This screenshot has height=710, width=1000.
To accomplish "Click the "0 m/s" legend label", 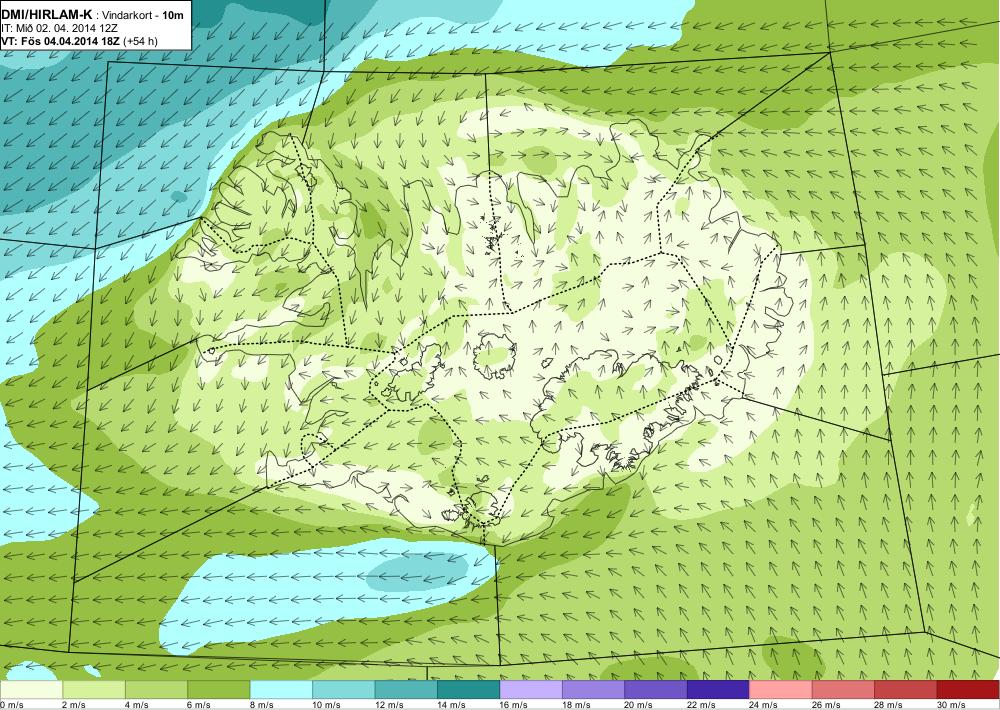I will tap(12, 704).
